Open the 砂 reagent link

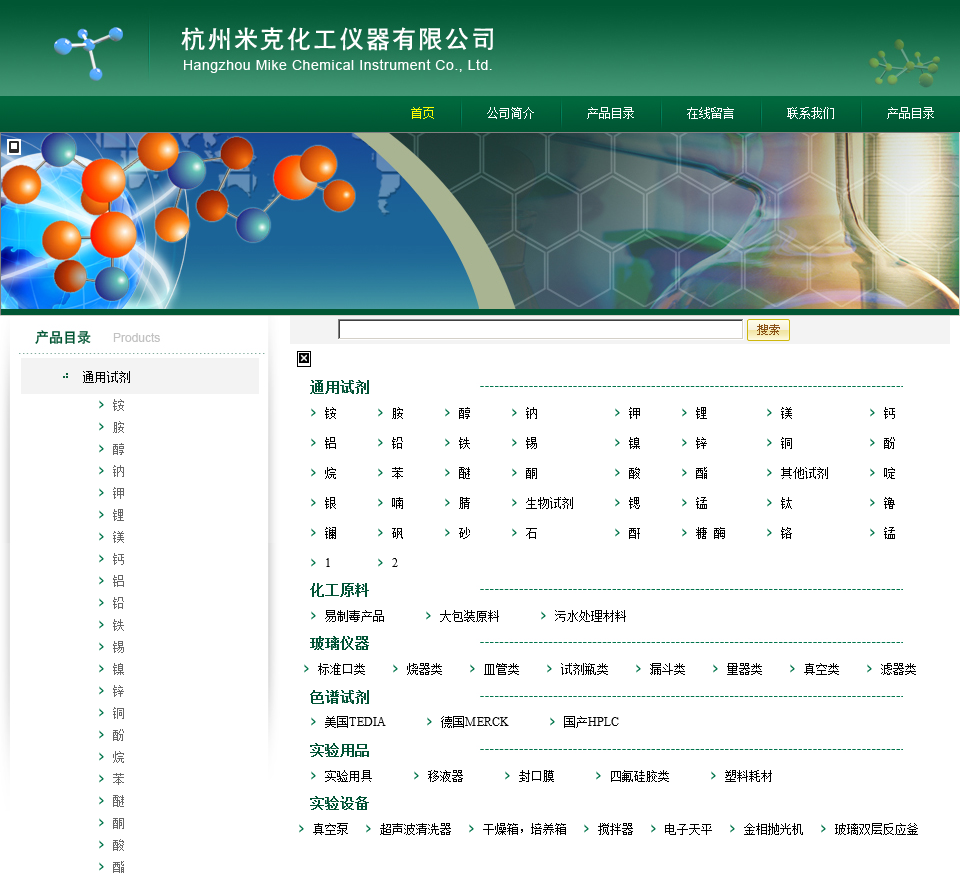(465, 533)
